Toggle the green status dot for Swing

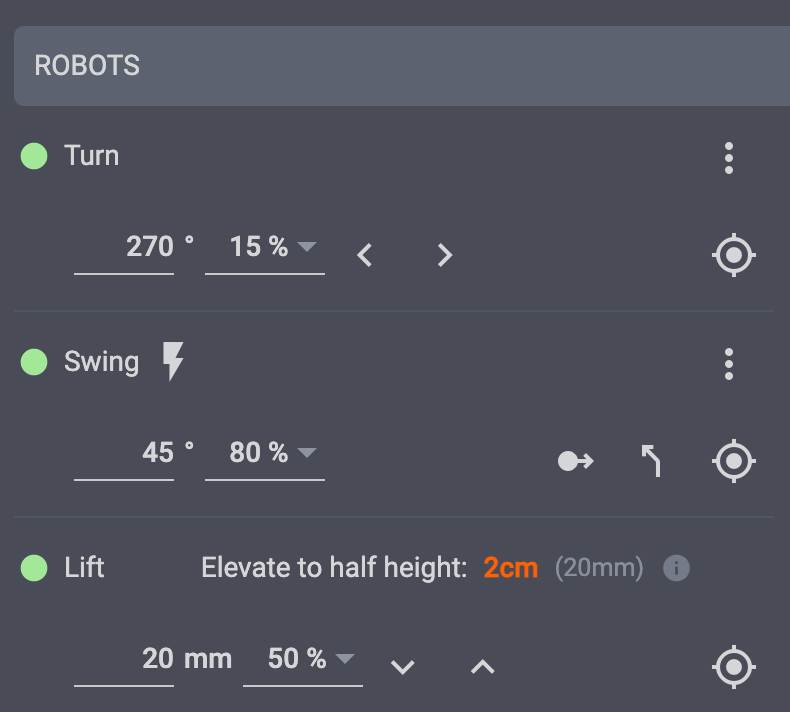pyautogui.click(x=34, y=362)
